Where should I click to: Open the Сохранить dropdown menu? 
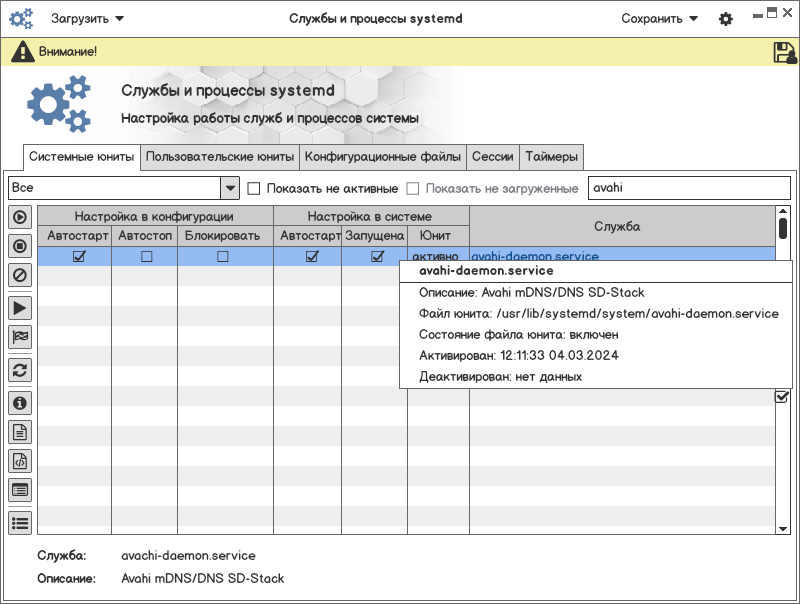[x=659, y=18]
